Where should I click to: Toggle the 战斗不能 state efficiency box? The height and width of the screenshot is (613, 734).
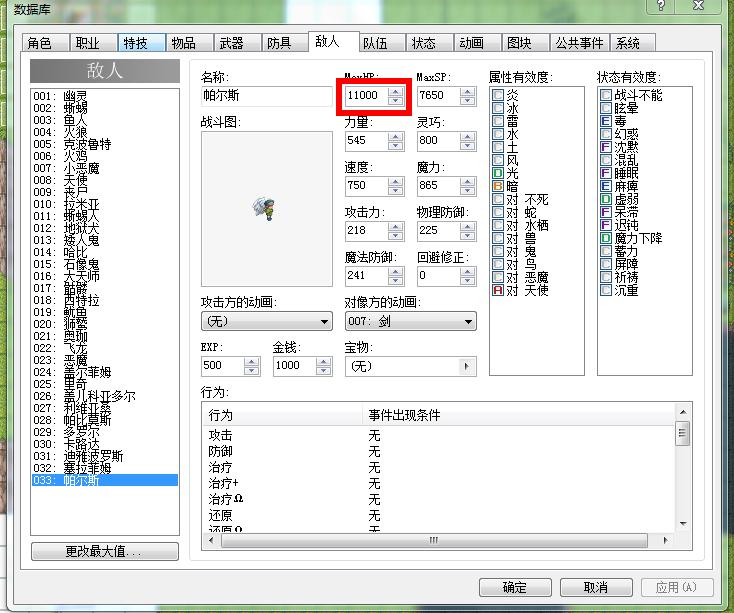point(606,95)
